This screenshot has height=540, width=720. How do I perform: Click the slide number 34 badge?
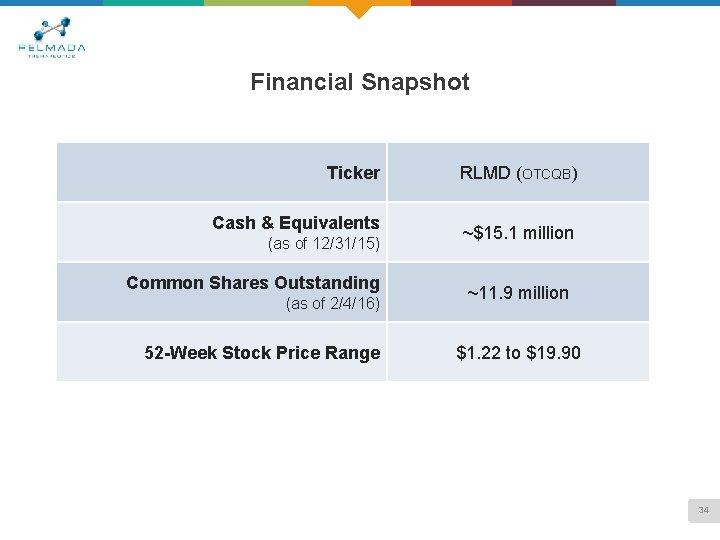tap(703, 511)
